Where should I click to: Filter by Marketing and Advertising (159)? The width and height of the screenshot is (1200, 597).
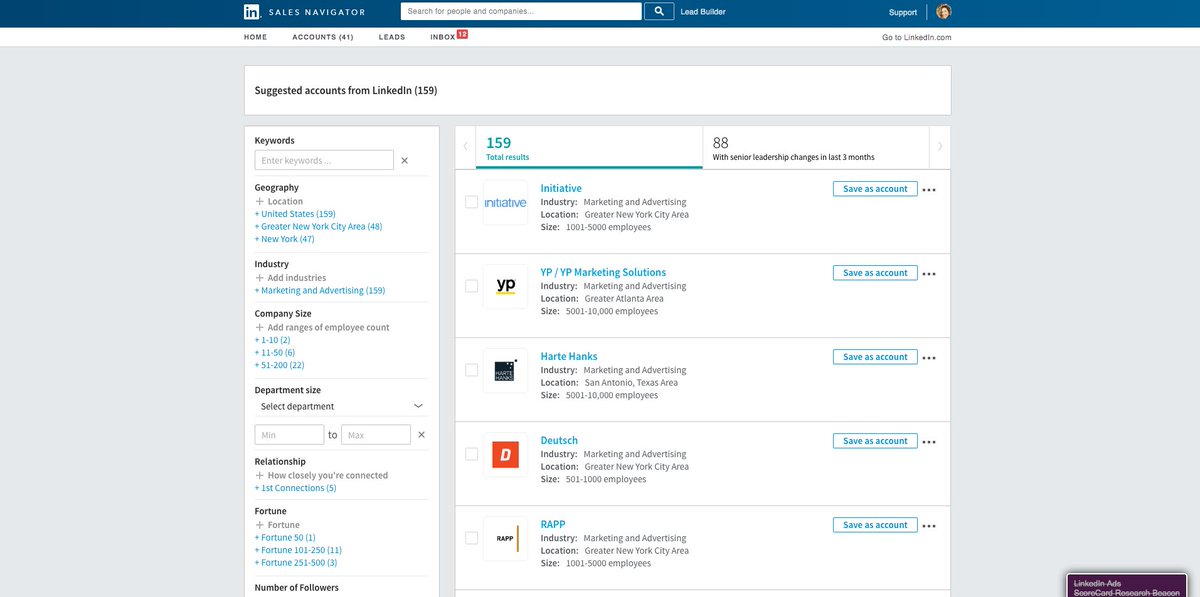click(x=320, y=291)
